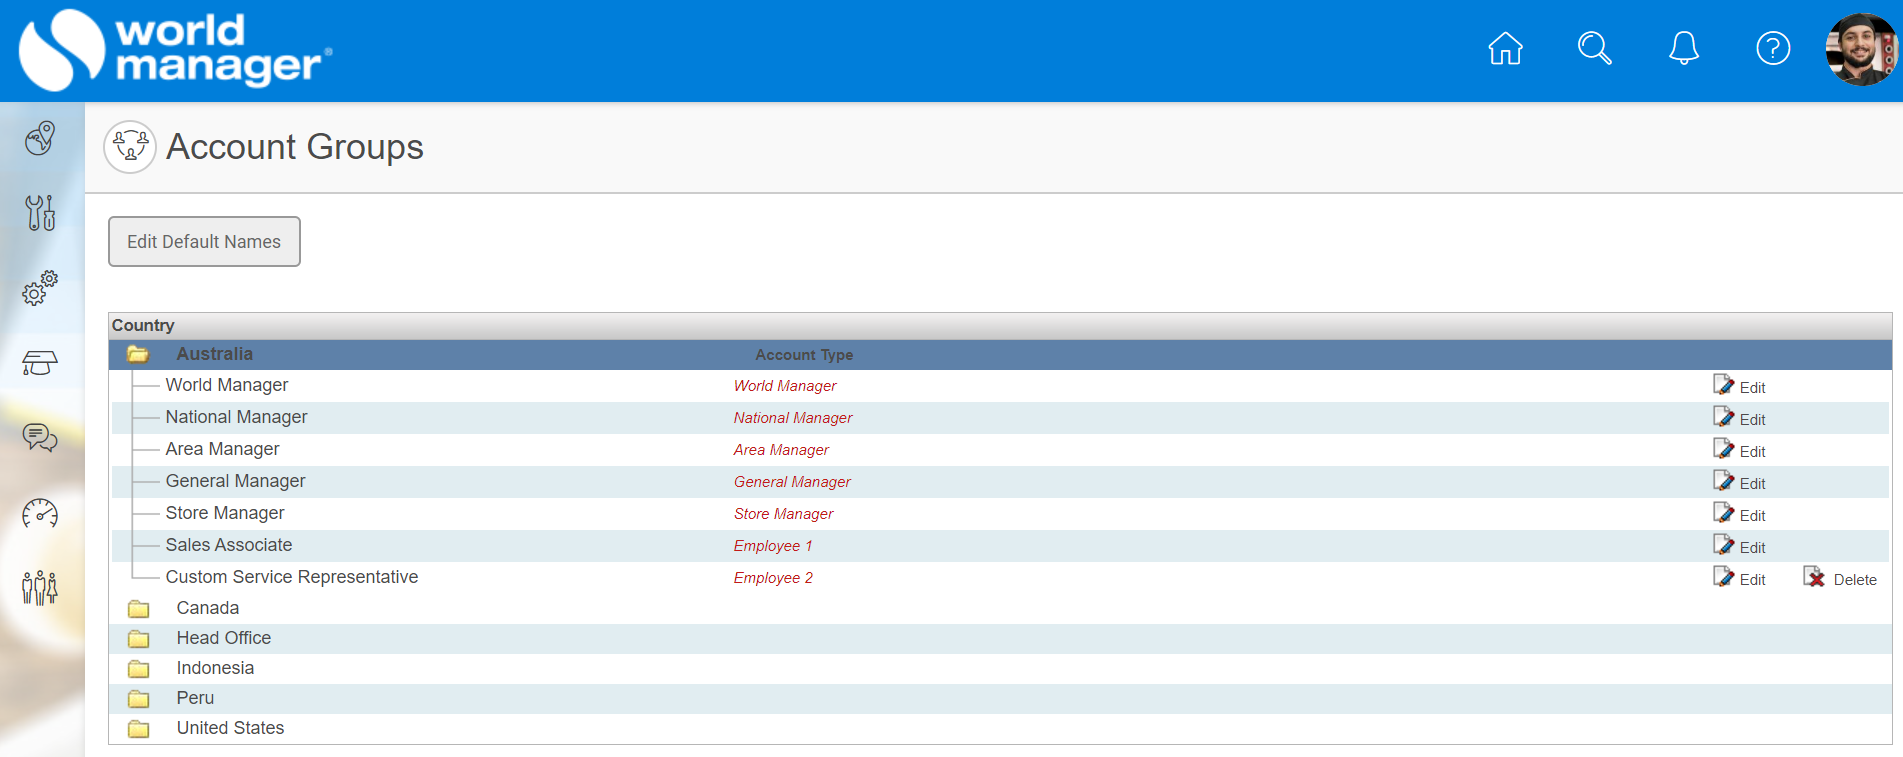Click the help question mark icon
The height and width of the screenshot is (757, 1903).
1773,48
